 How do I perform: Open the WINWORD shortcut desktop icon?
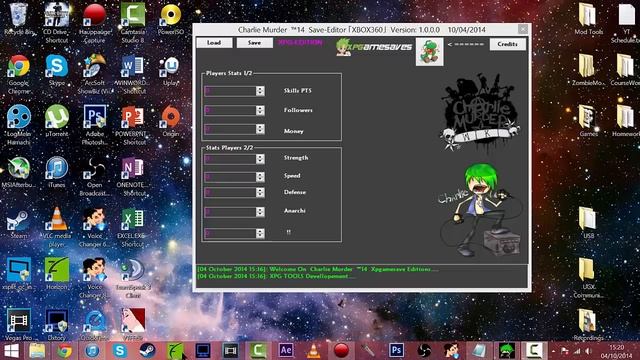133,73
